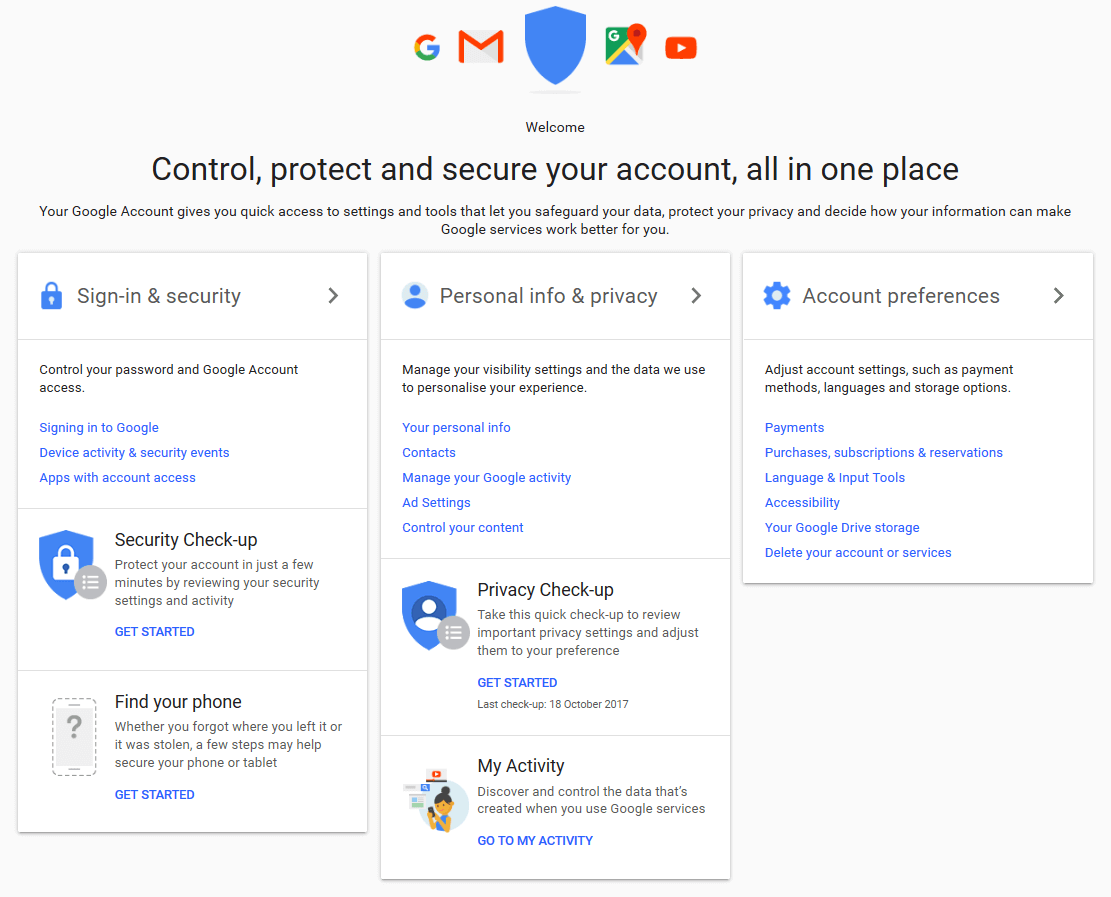Click the My Activity illustration
Viewport: 1111px width, 897px height.
[436, 800]
